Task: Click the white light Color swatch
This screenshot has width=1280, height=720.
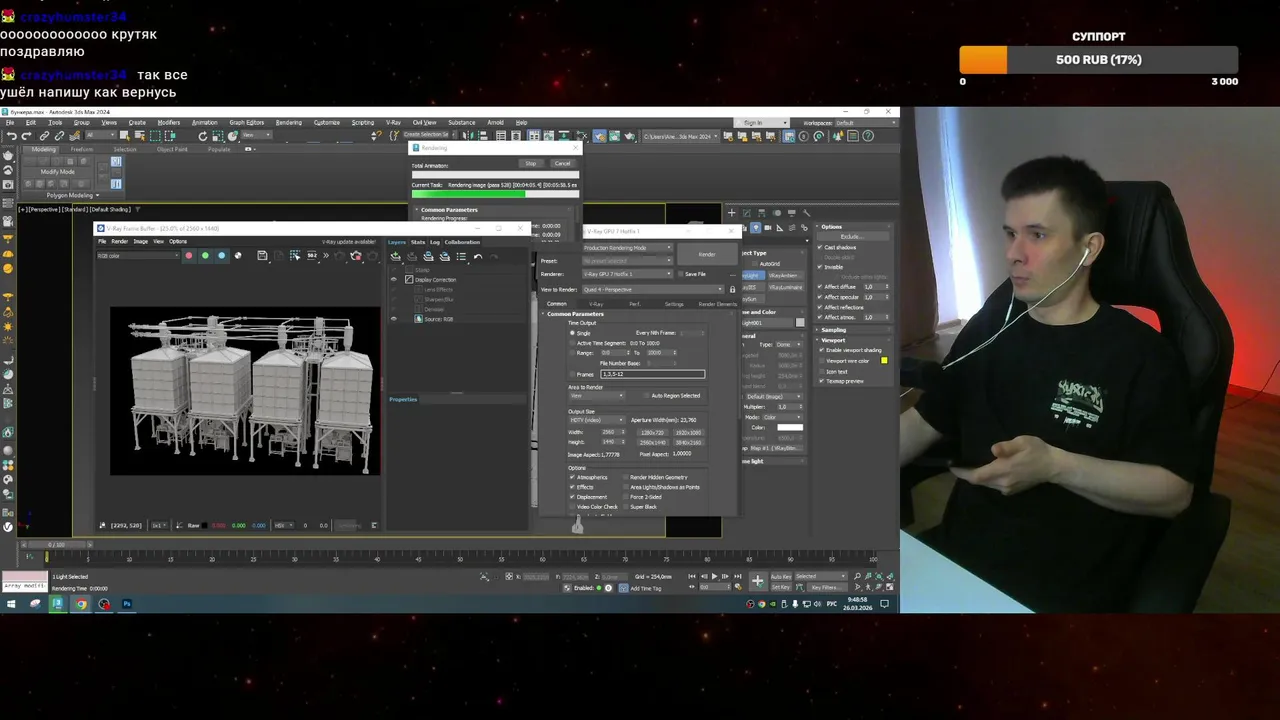Action: pos(790,428)
